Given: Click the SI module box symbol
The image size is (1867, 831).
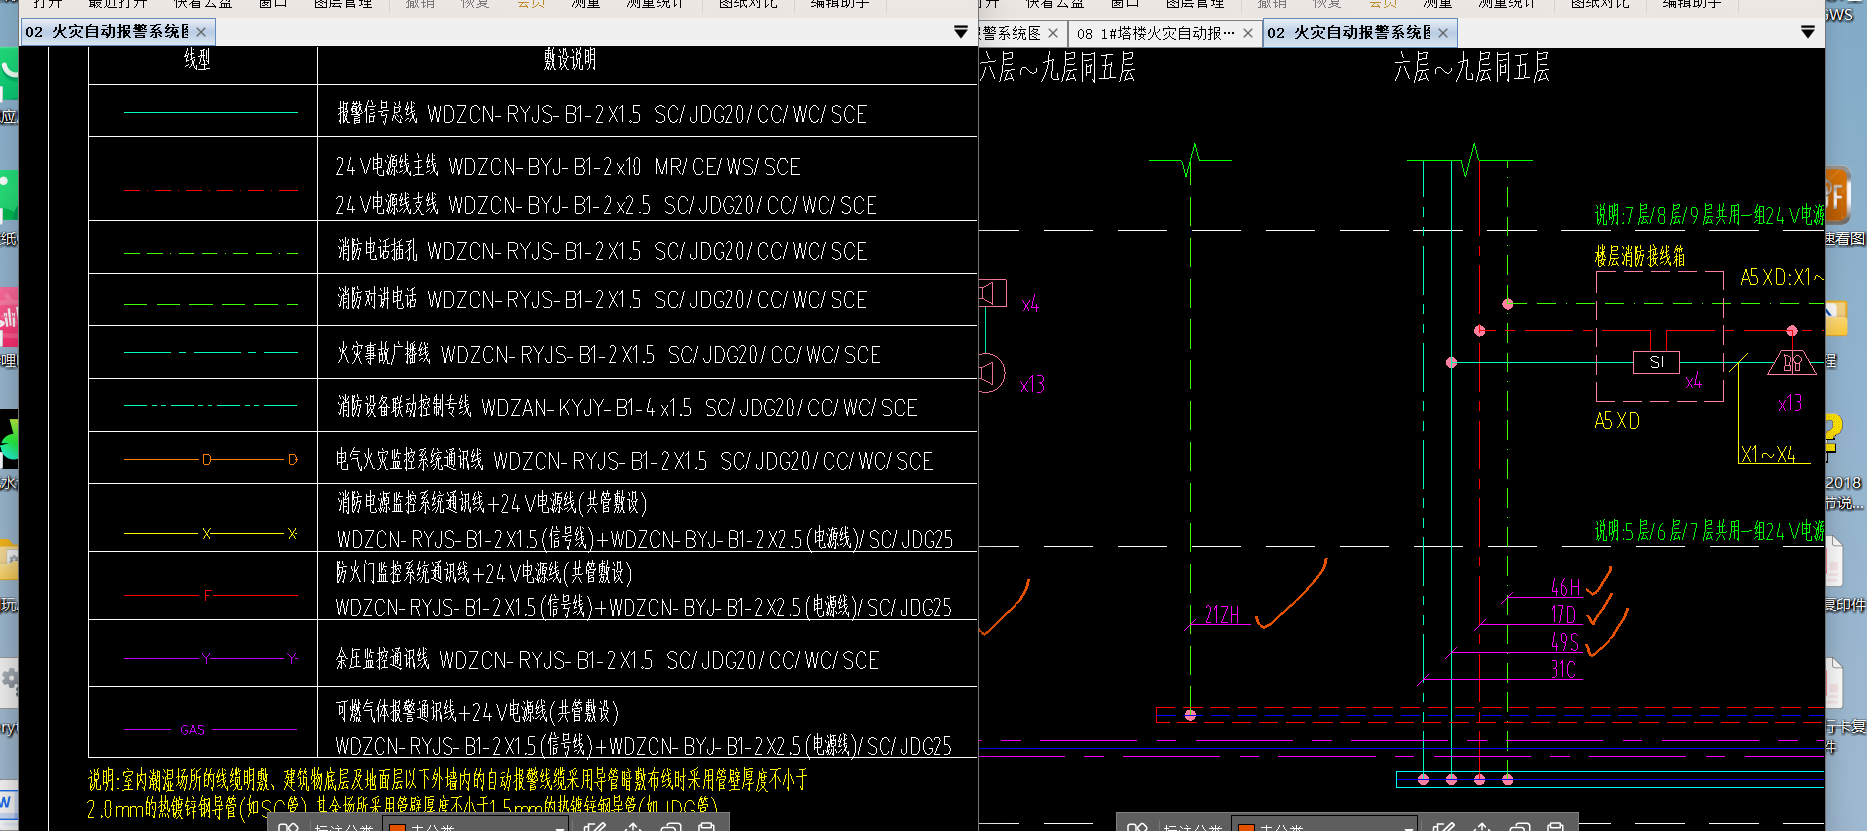Looking at the screenshot, I should coord(1657,362).
